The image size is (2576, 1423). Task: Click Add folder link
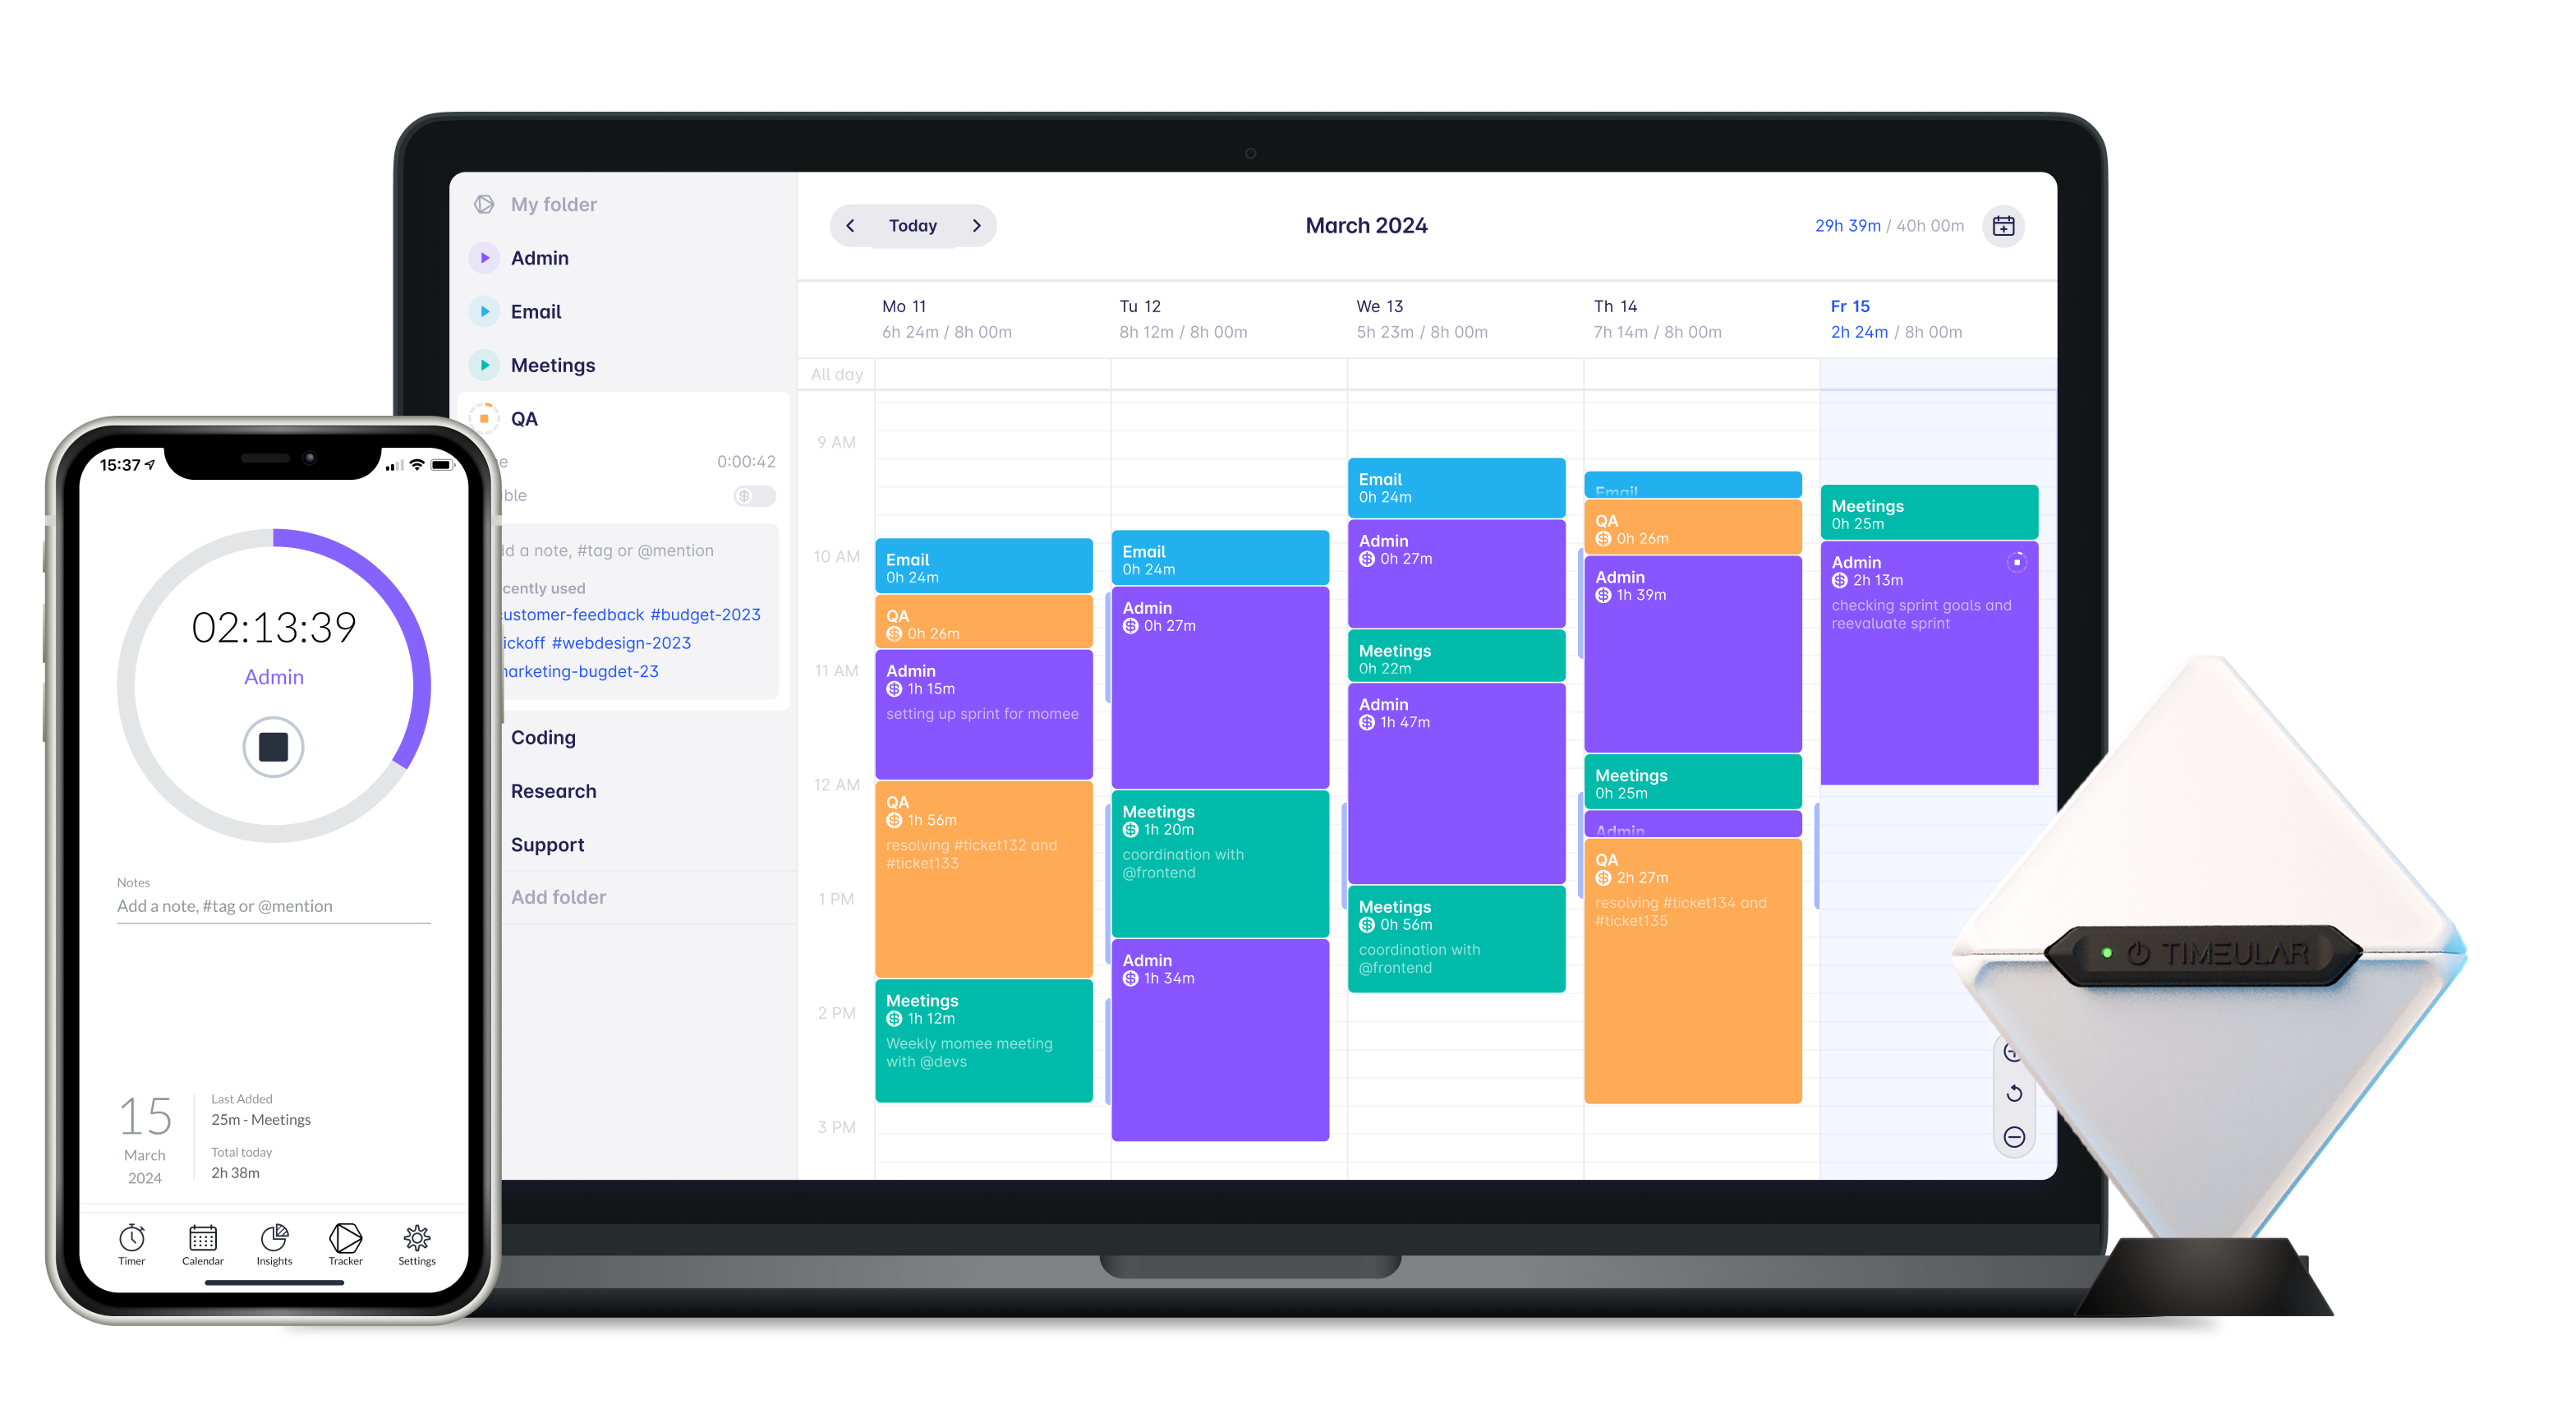(559, 896)
